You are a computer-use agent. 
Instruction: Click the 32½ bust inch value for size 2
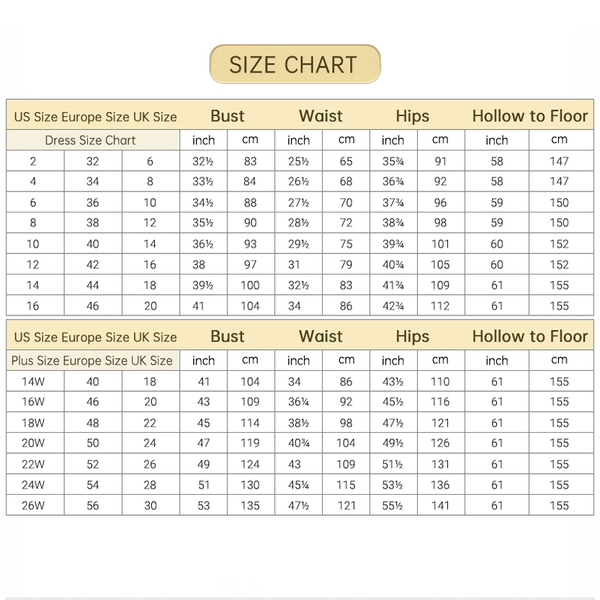tap(203, 161)
